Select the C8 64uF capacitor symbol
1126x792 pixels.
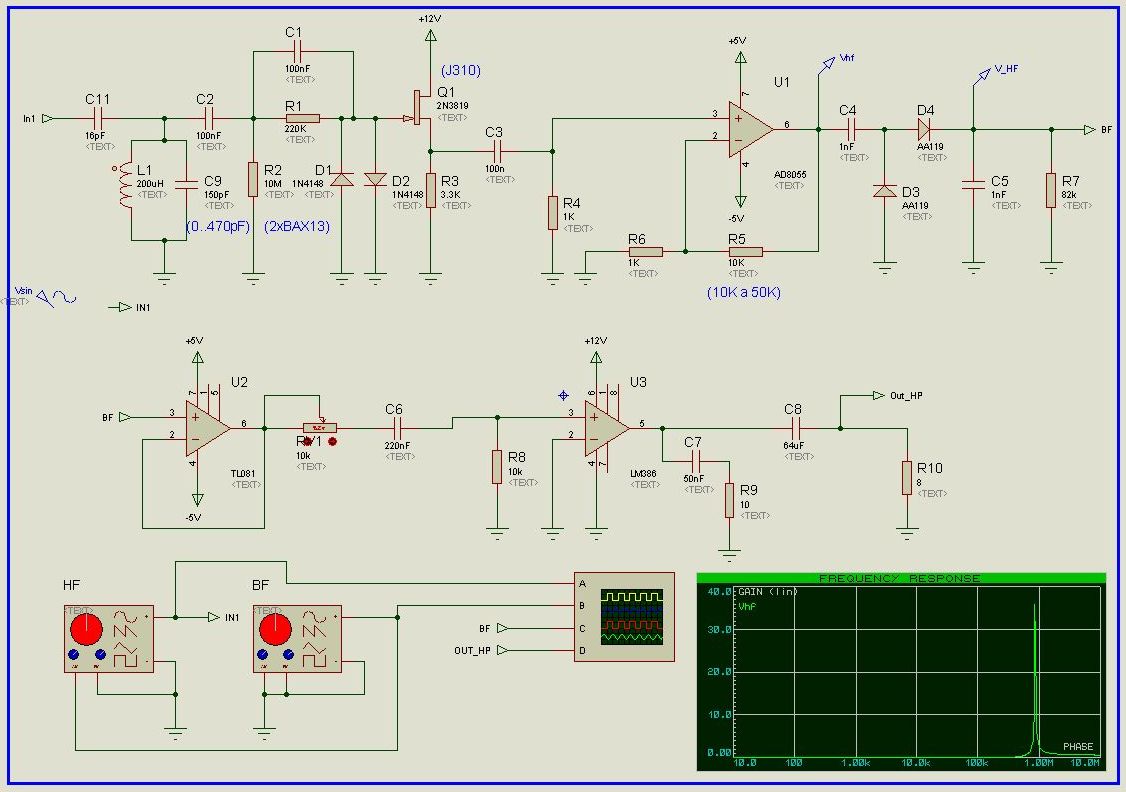pyautogui.click(x=795, y=429)
